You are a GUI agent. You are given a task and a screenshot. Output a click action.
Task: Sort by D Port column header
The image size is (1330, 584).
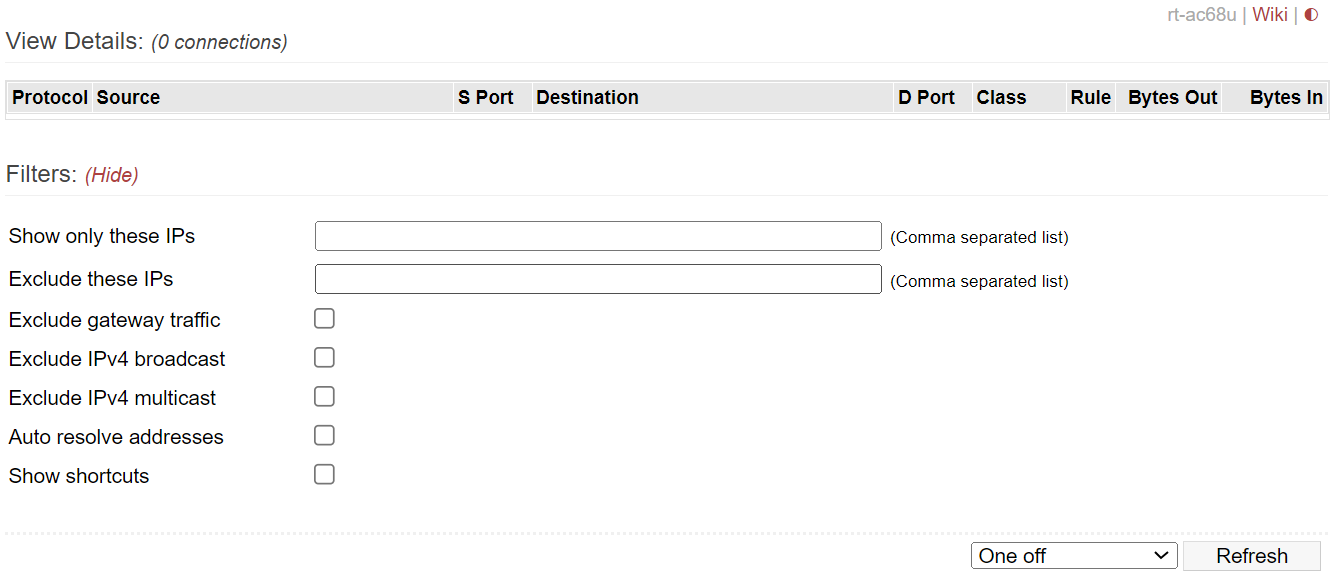tap(933, 97)
